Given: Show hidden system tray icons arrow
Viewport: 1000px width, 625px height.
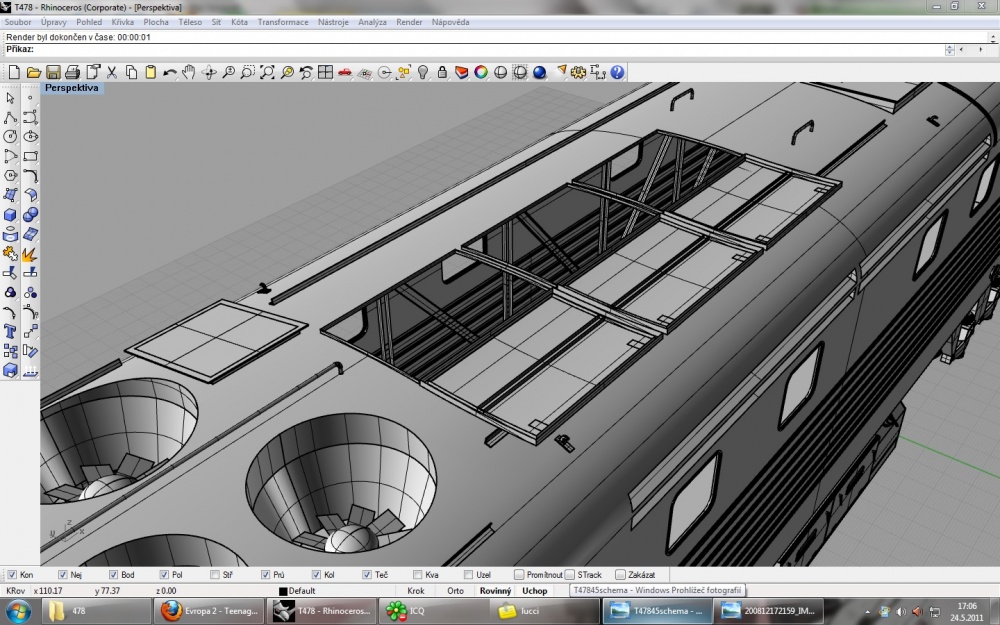Looking at the screenshot, I should 868,612.
